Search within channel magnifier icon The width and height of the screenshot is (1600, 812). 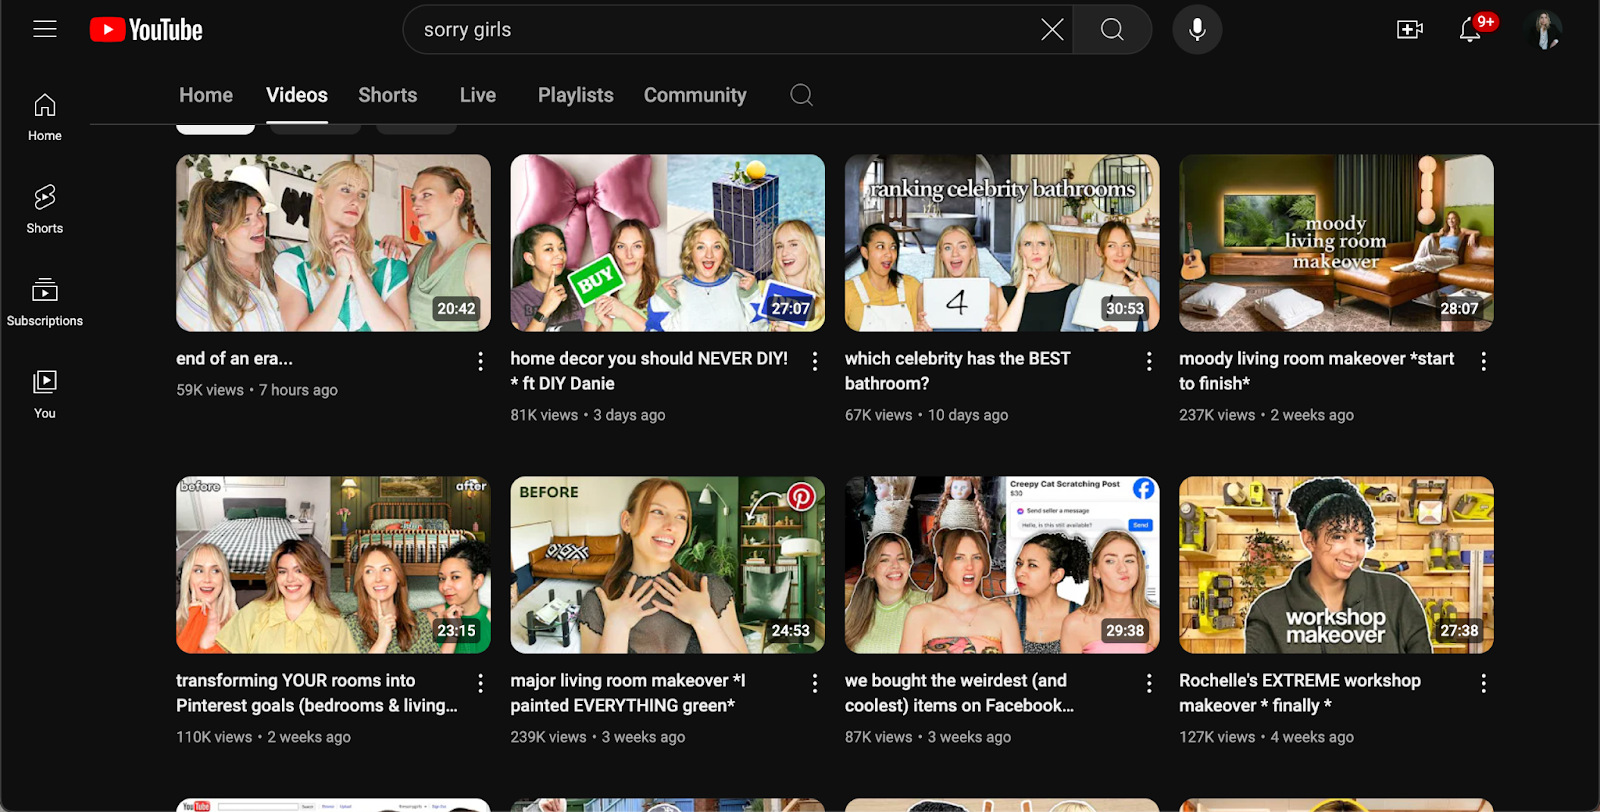pos(801,95)
